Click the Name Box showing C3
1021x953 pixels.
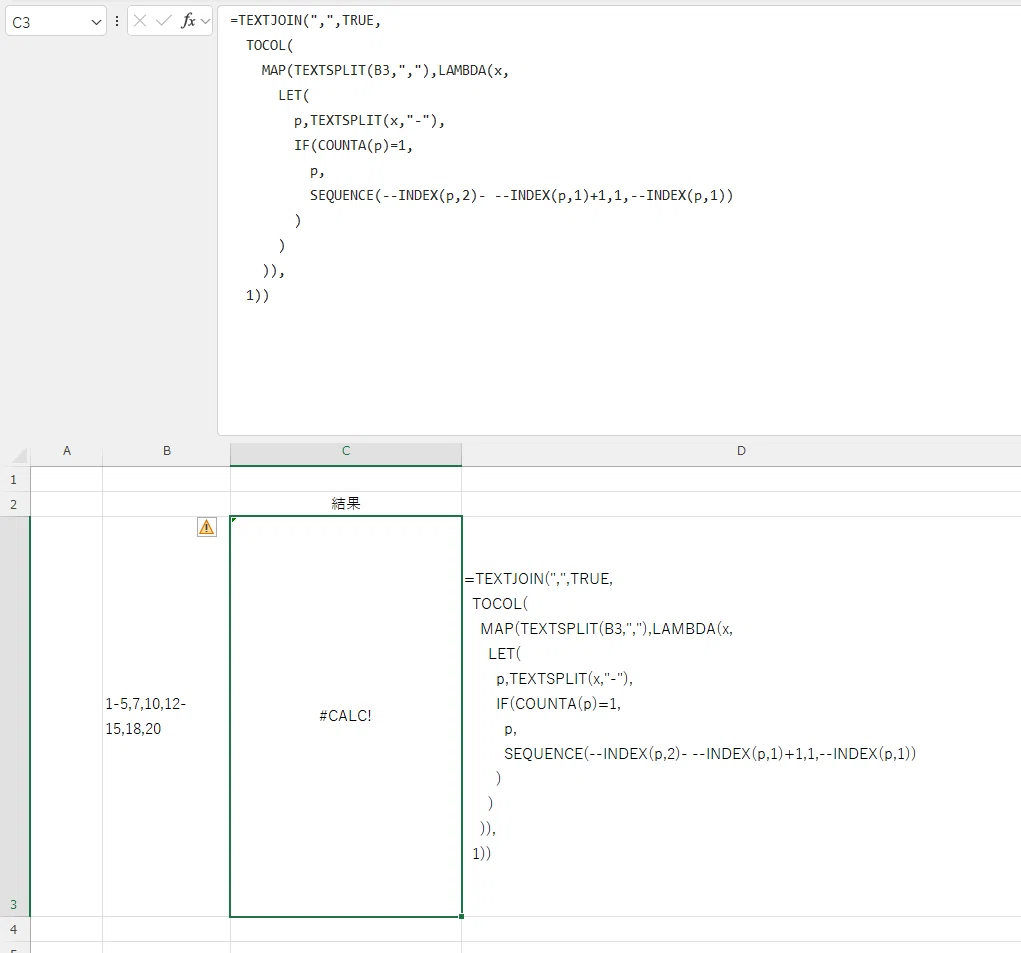tap(49, 22)
